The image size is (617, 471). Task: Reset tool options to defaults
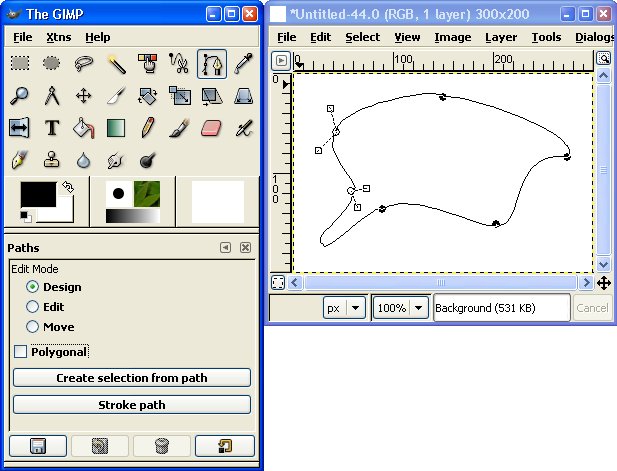click(x=225, y=446)
